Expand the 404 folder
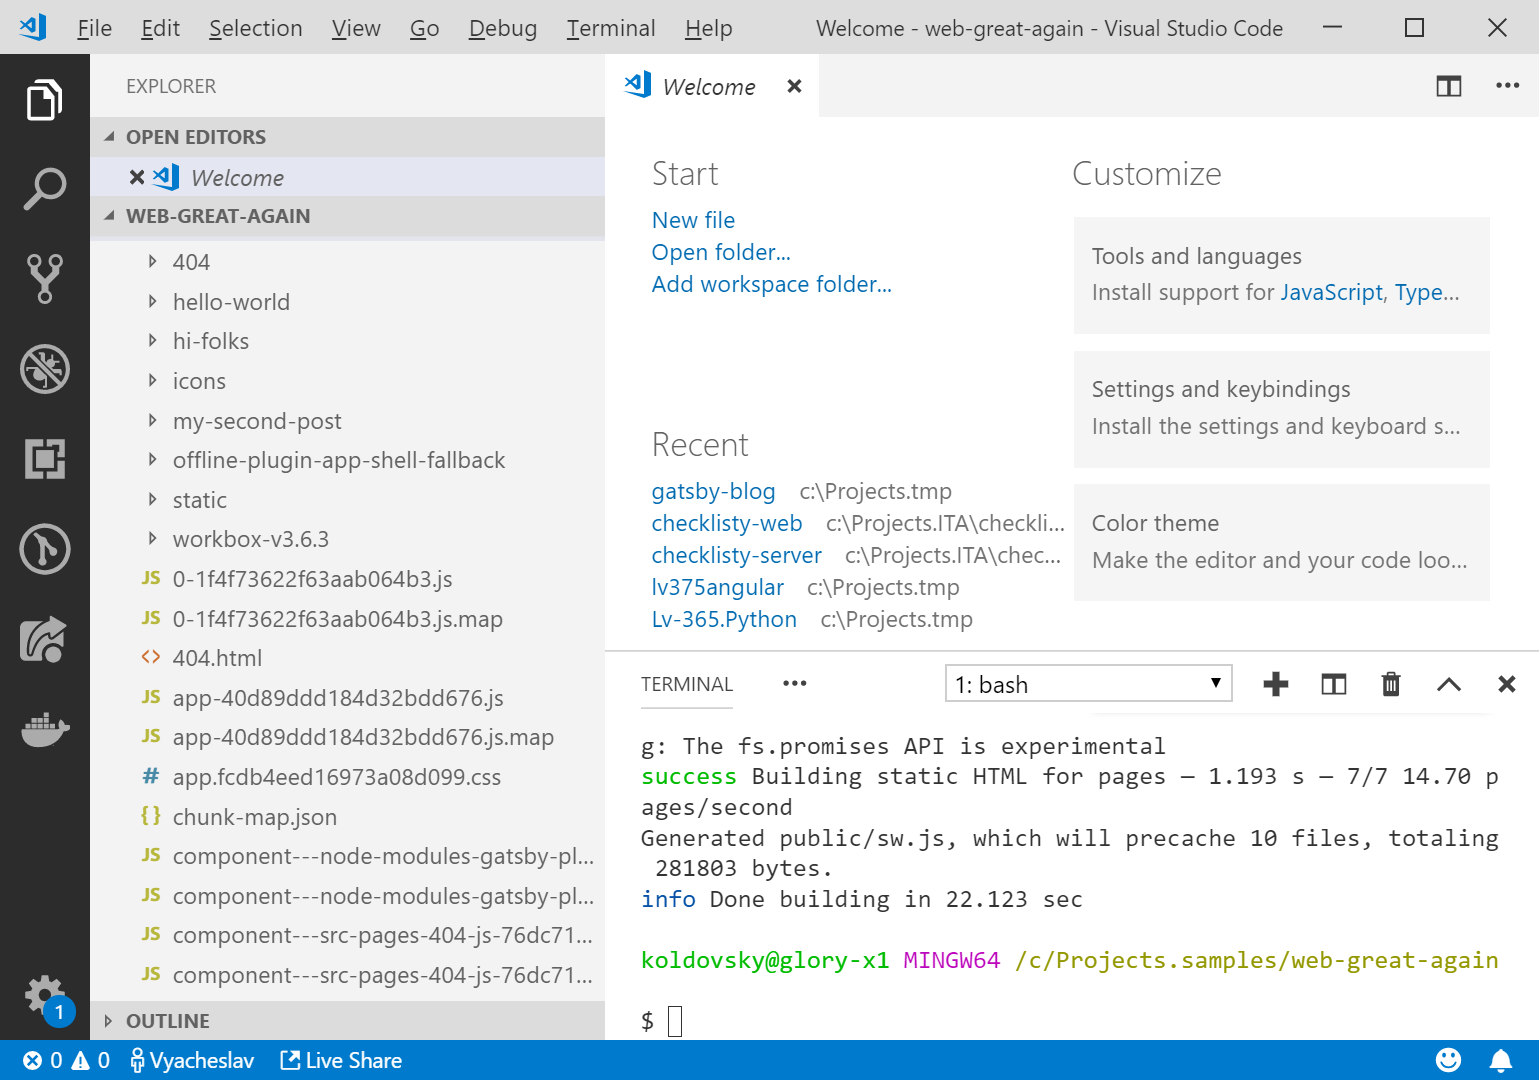 click(347, 262)
